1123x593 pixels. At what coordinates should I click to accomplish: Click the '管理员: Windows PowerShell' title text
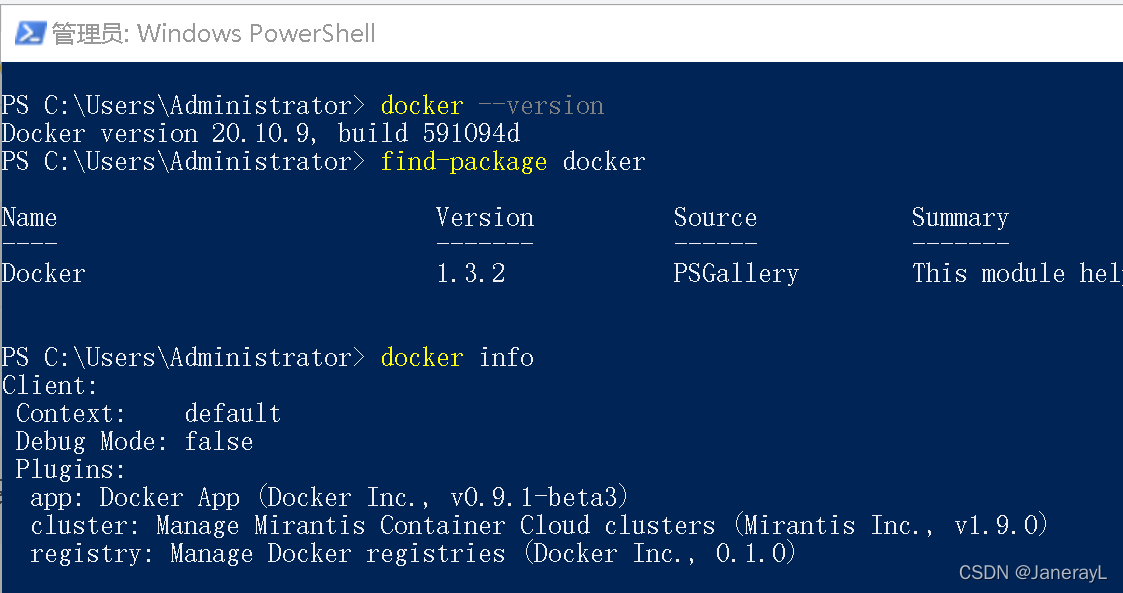[215, 33]
